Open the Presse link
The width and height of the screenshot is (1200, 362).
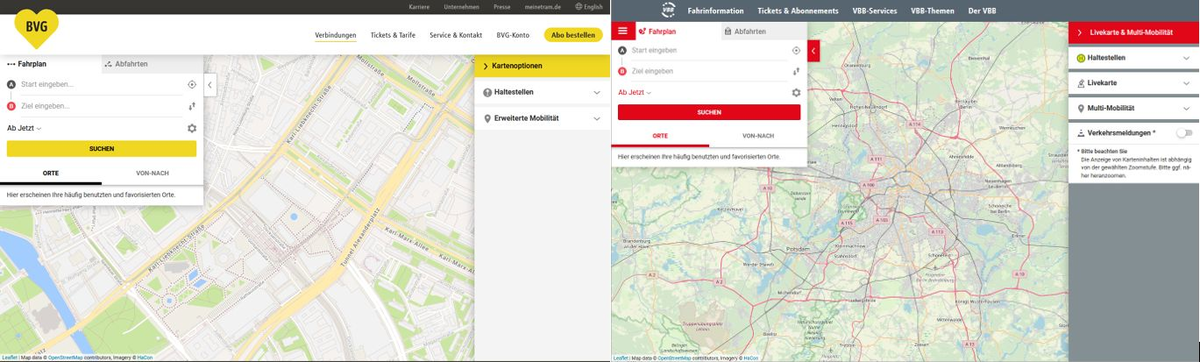click(x=501, y=7)
